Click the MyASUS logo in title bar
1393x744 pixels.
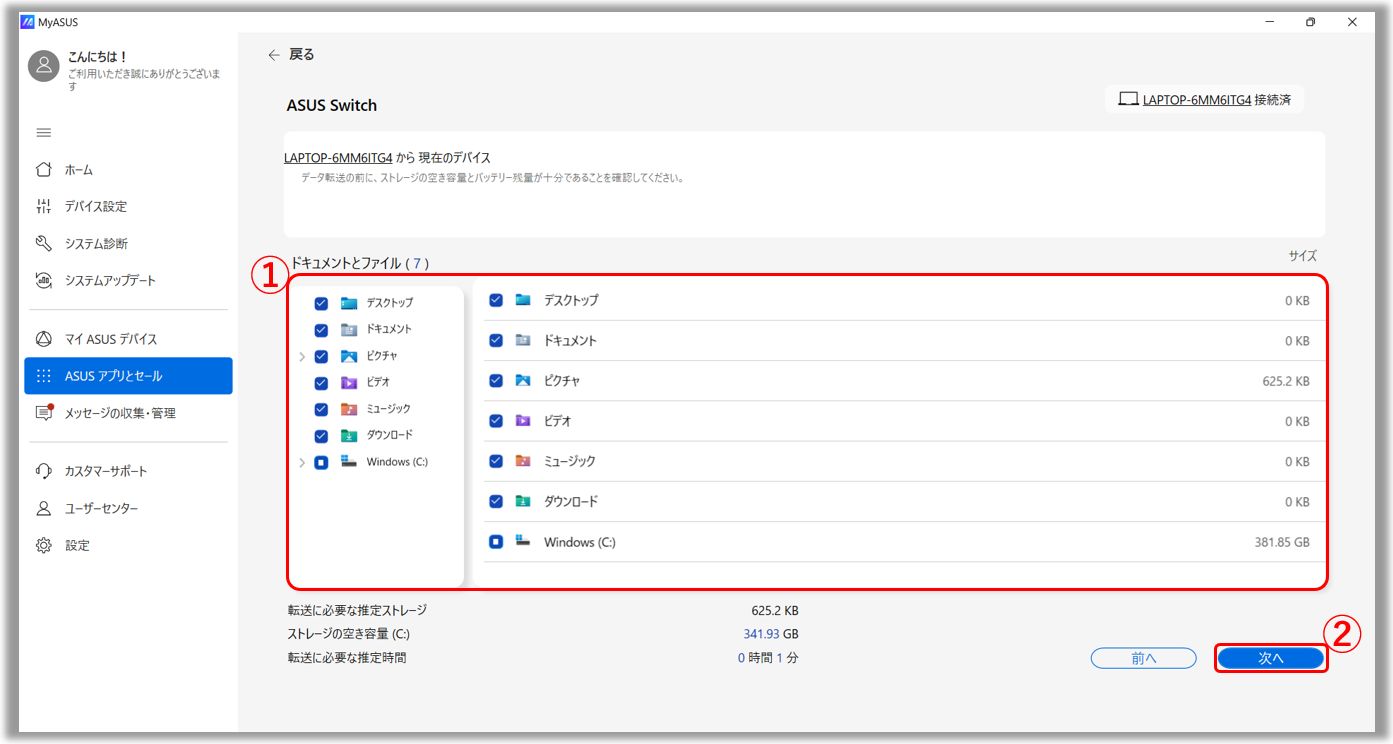(27, 22)
